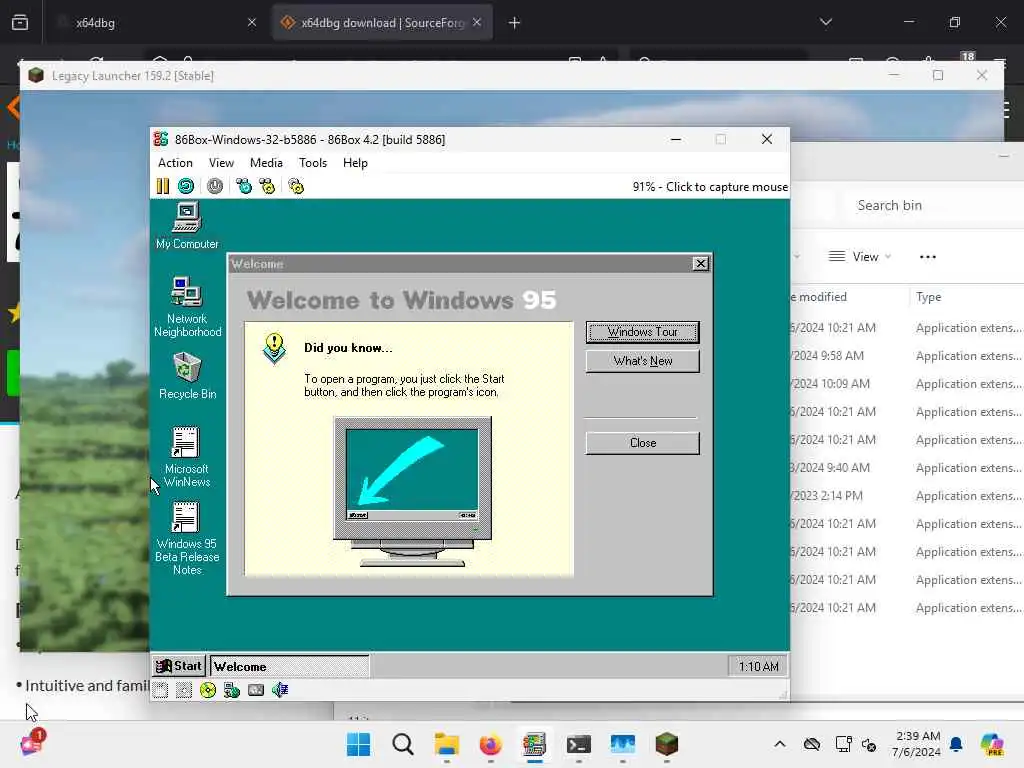Select the Recycle Bin desktop icon
Screen dimensions: 1024x768
187,376
